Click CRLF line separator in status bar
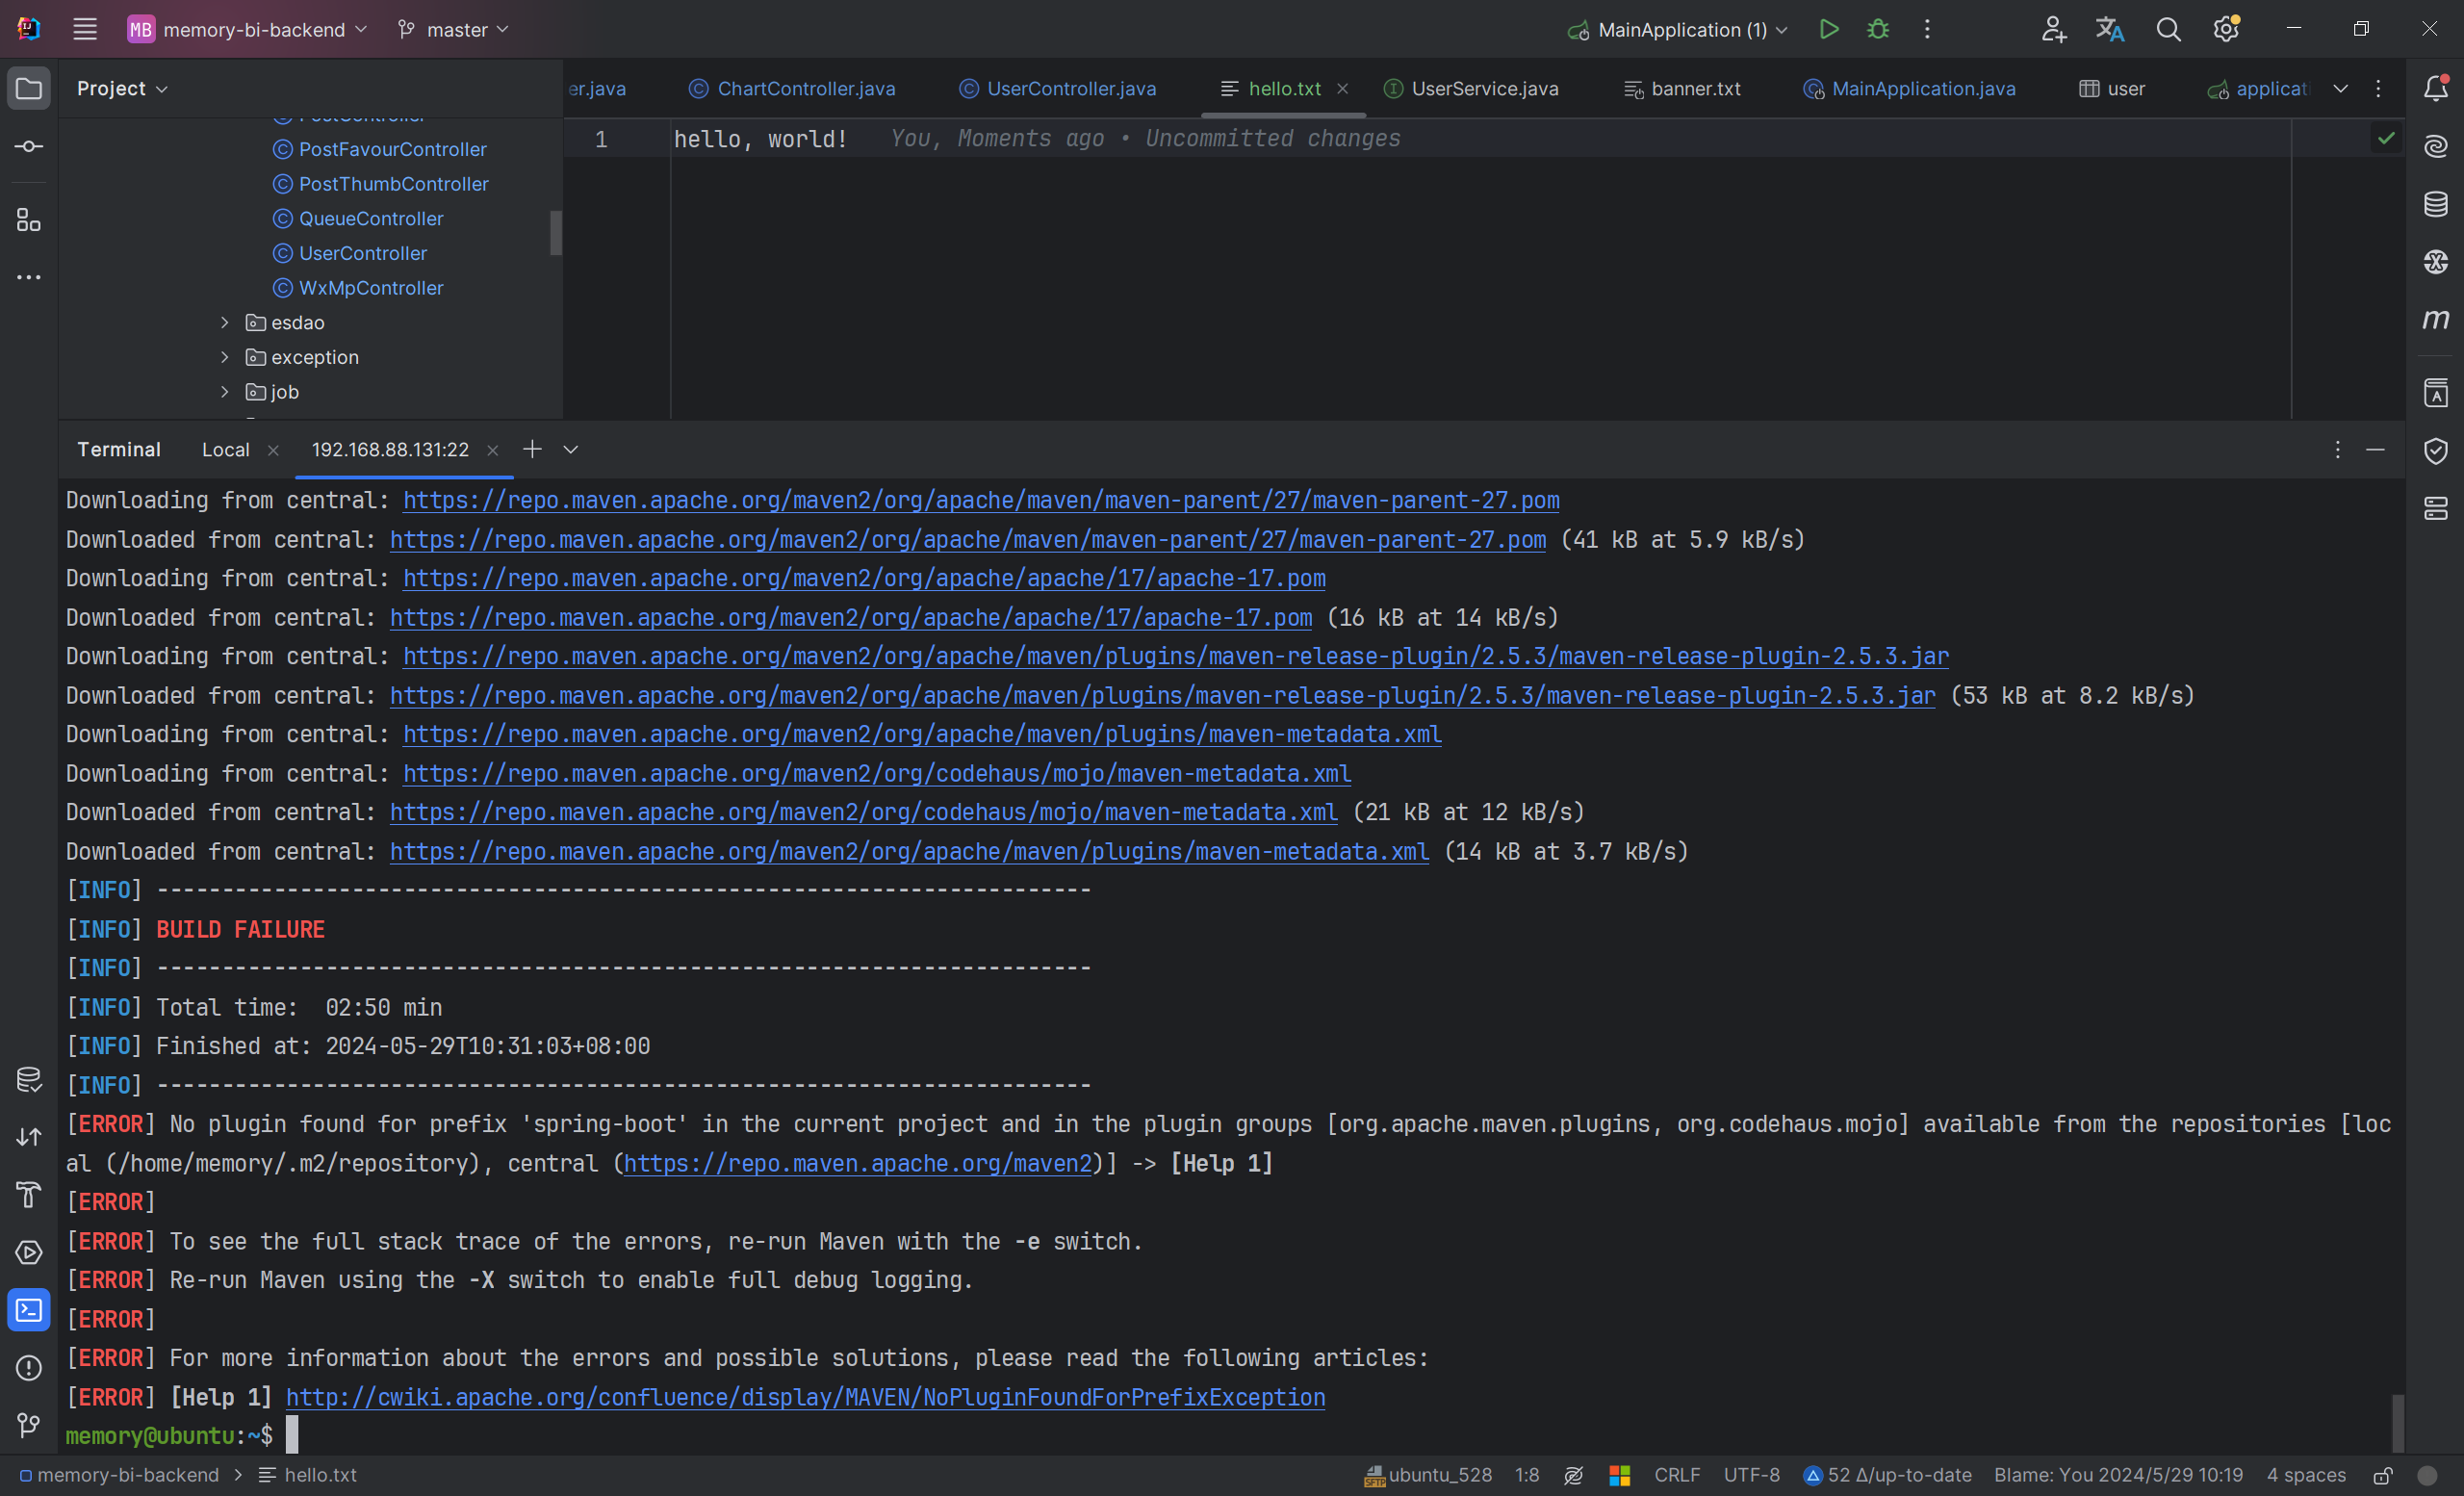This screenshot has width=2464, height=1496. pos(1677,1475)
